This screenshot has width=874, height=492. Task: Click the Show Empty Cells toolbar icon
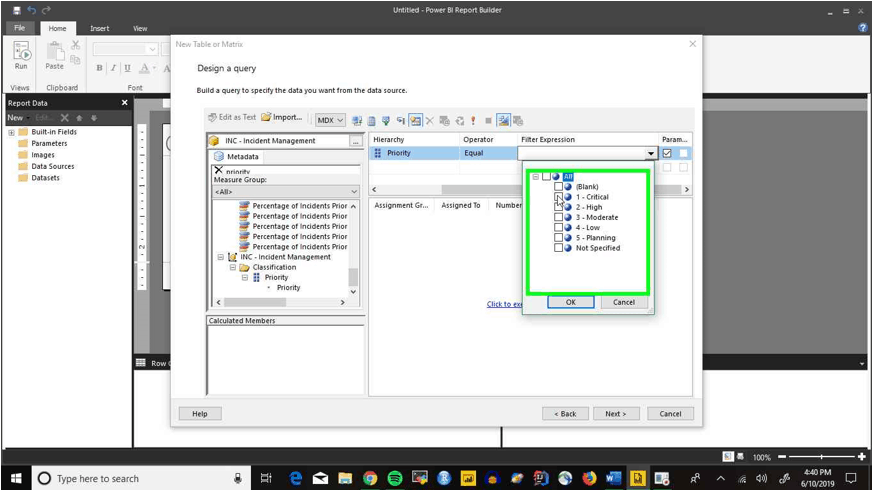[x=386, y=120]
